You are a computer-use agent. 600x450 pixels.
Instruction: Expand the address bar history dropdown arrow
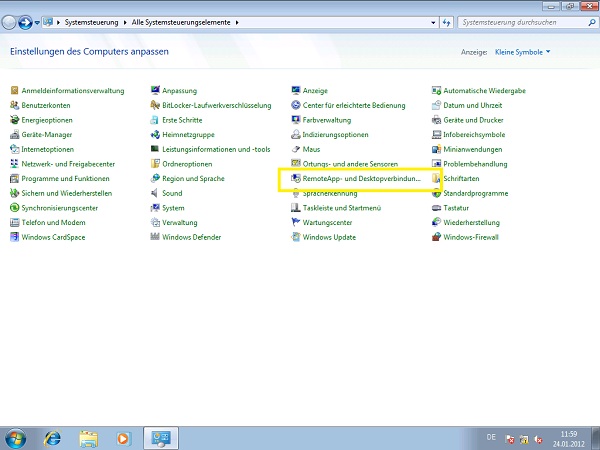(433, 23)
